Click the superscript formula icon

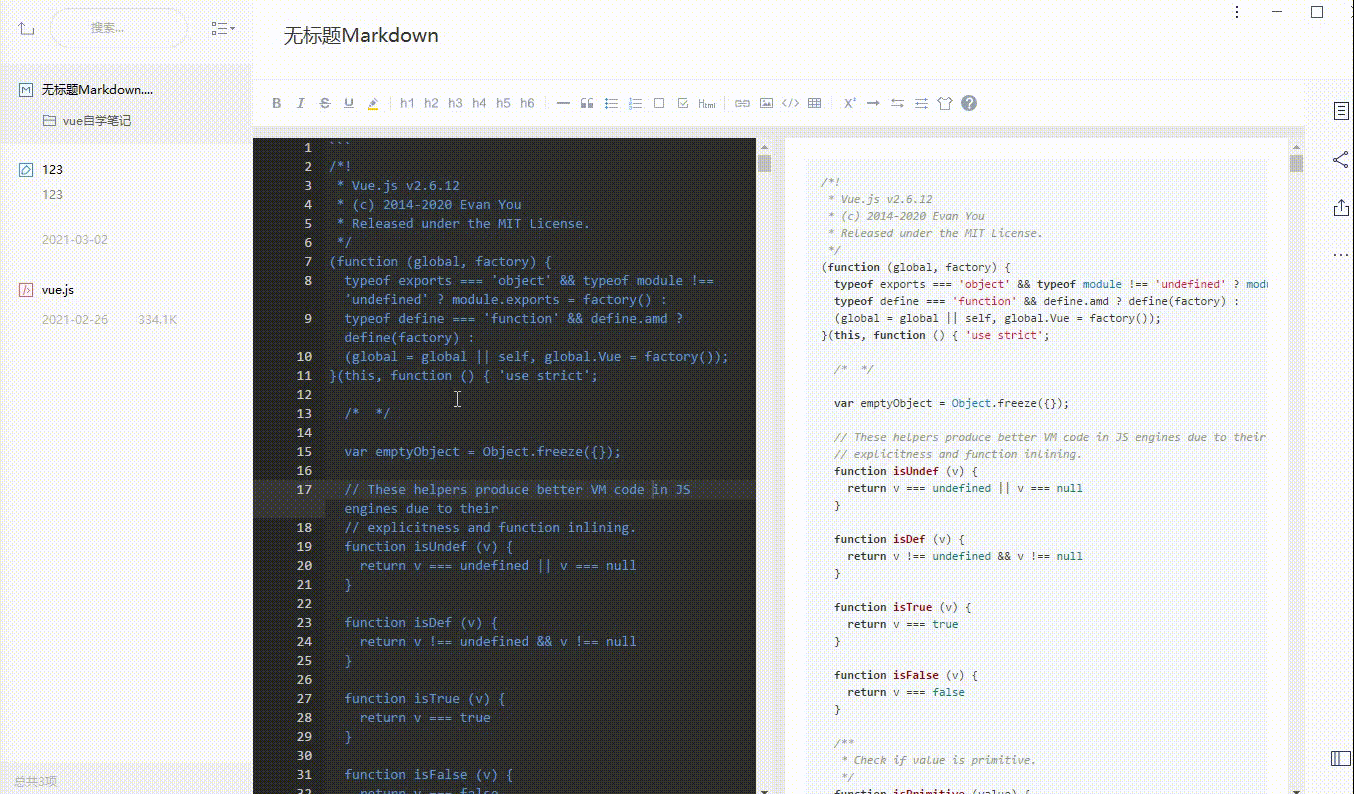[850, 103]
